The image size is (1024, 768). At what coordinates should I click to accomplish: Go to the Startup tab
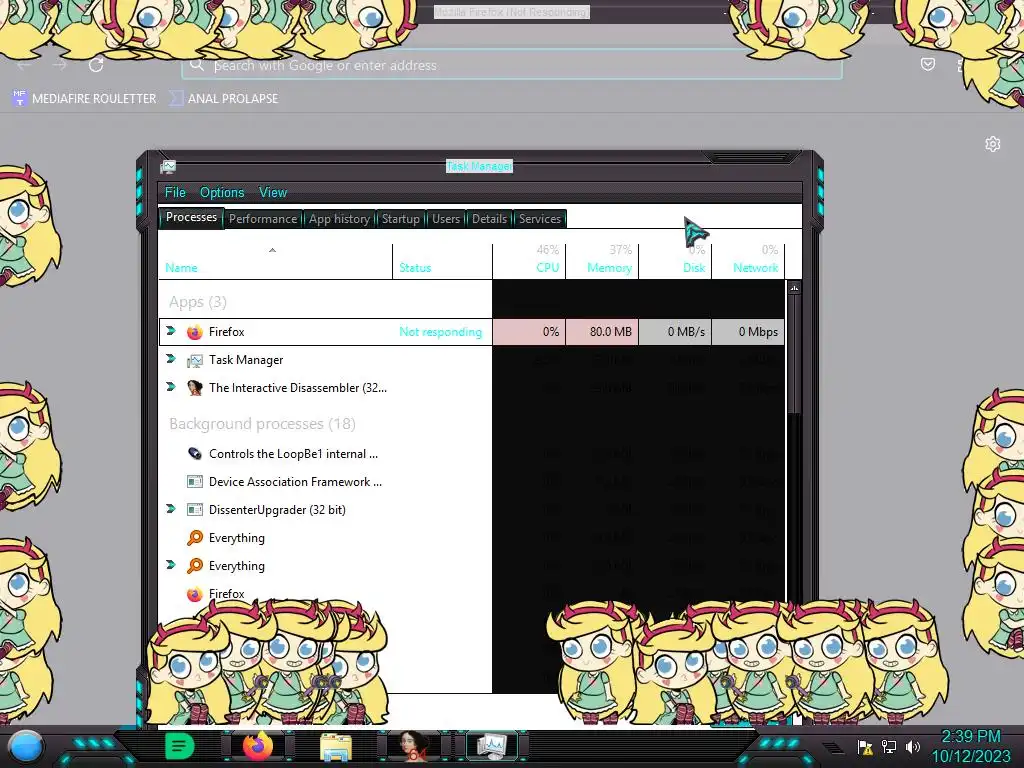pyautogui.click(x=400, y=219)
